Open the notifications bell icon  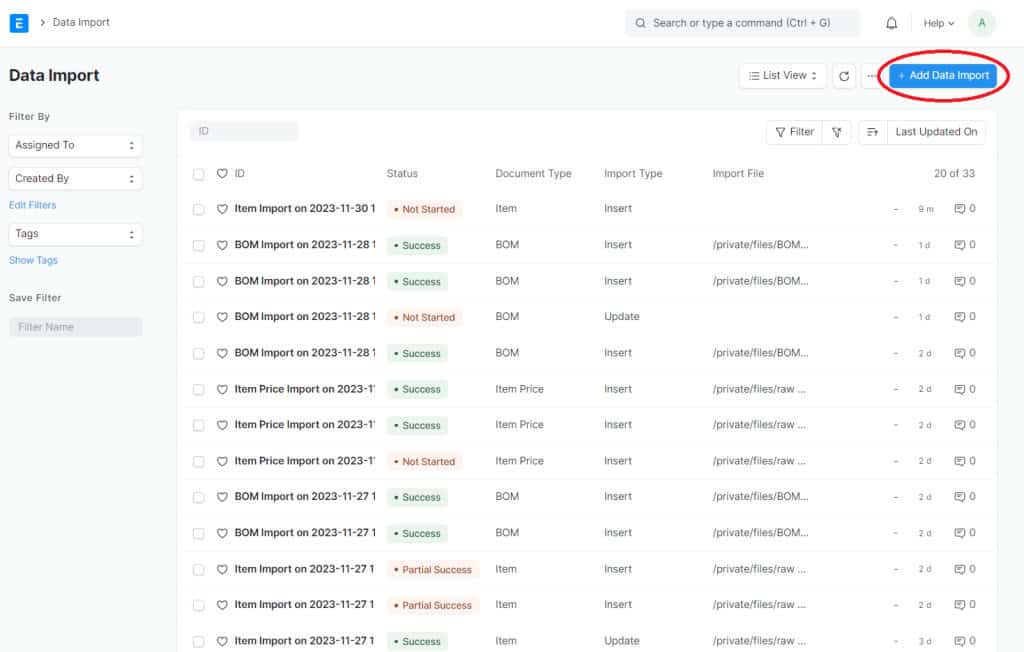pos(891,23)
